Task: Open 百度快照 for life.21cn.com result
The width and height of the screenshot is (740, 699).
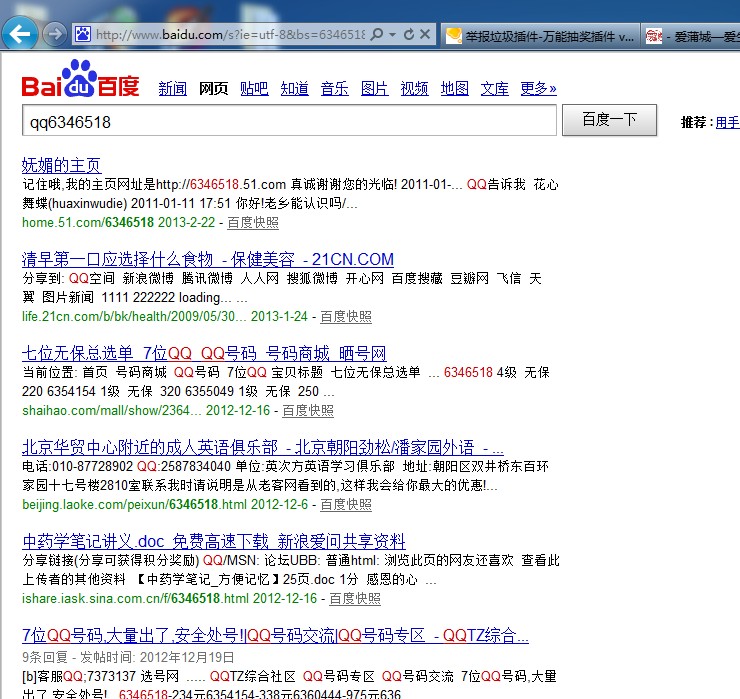Action: (346, 316)
